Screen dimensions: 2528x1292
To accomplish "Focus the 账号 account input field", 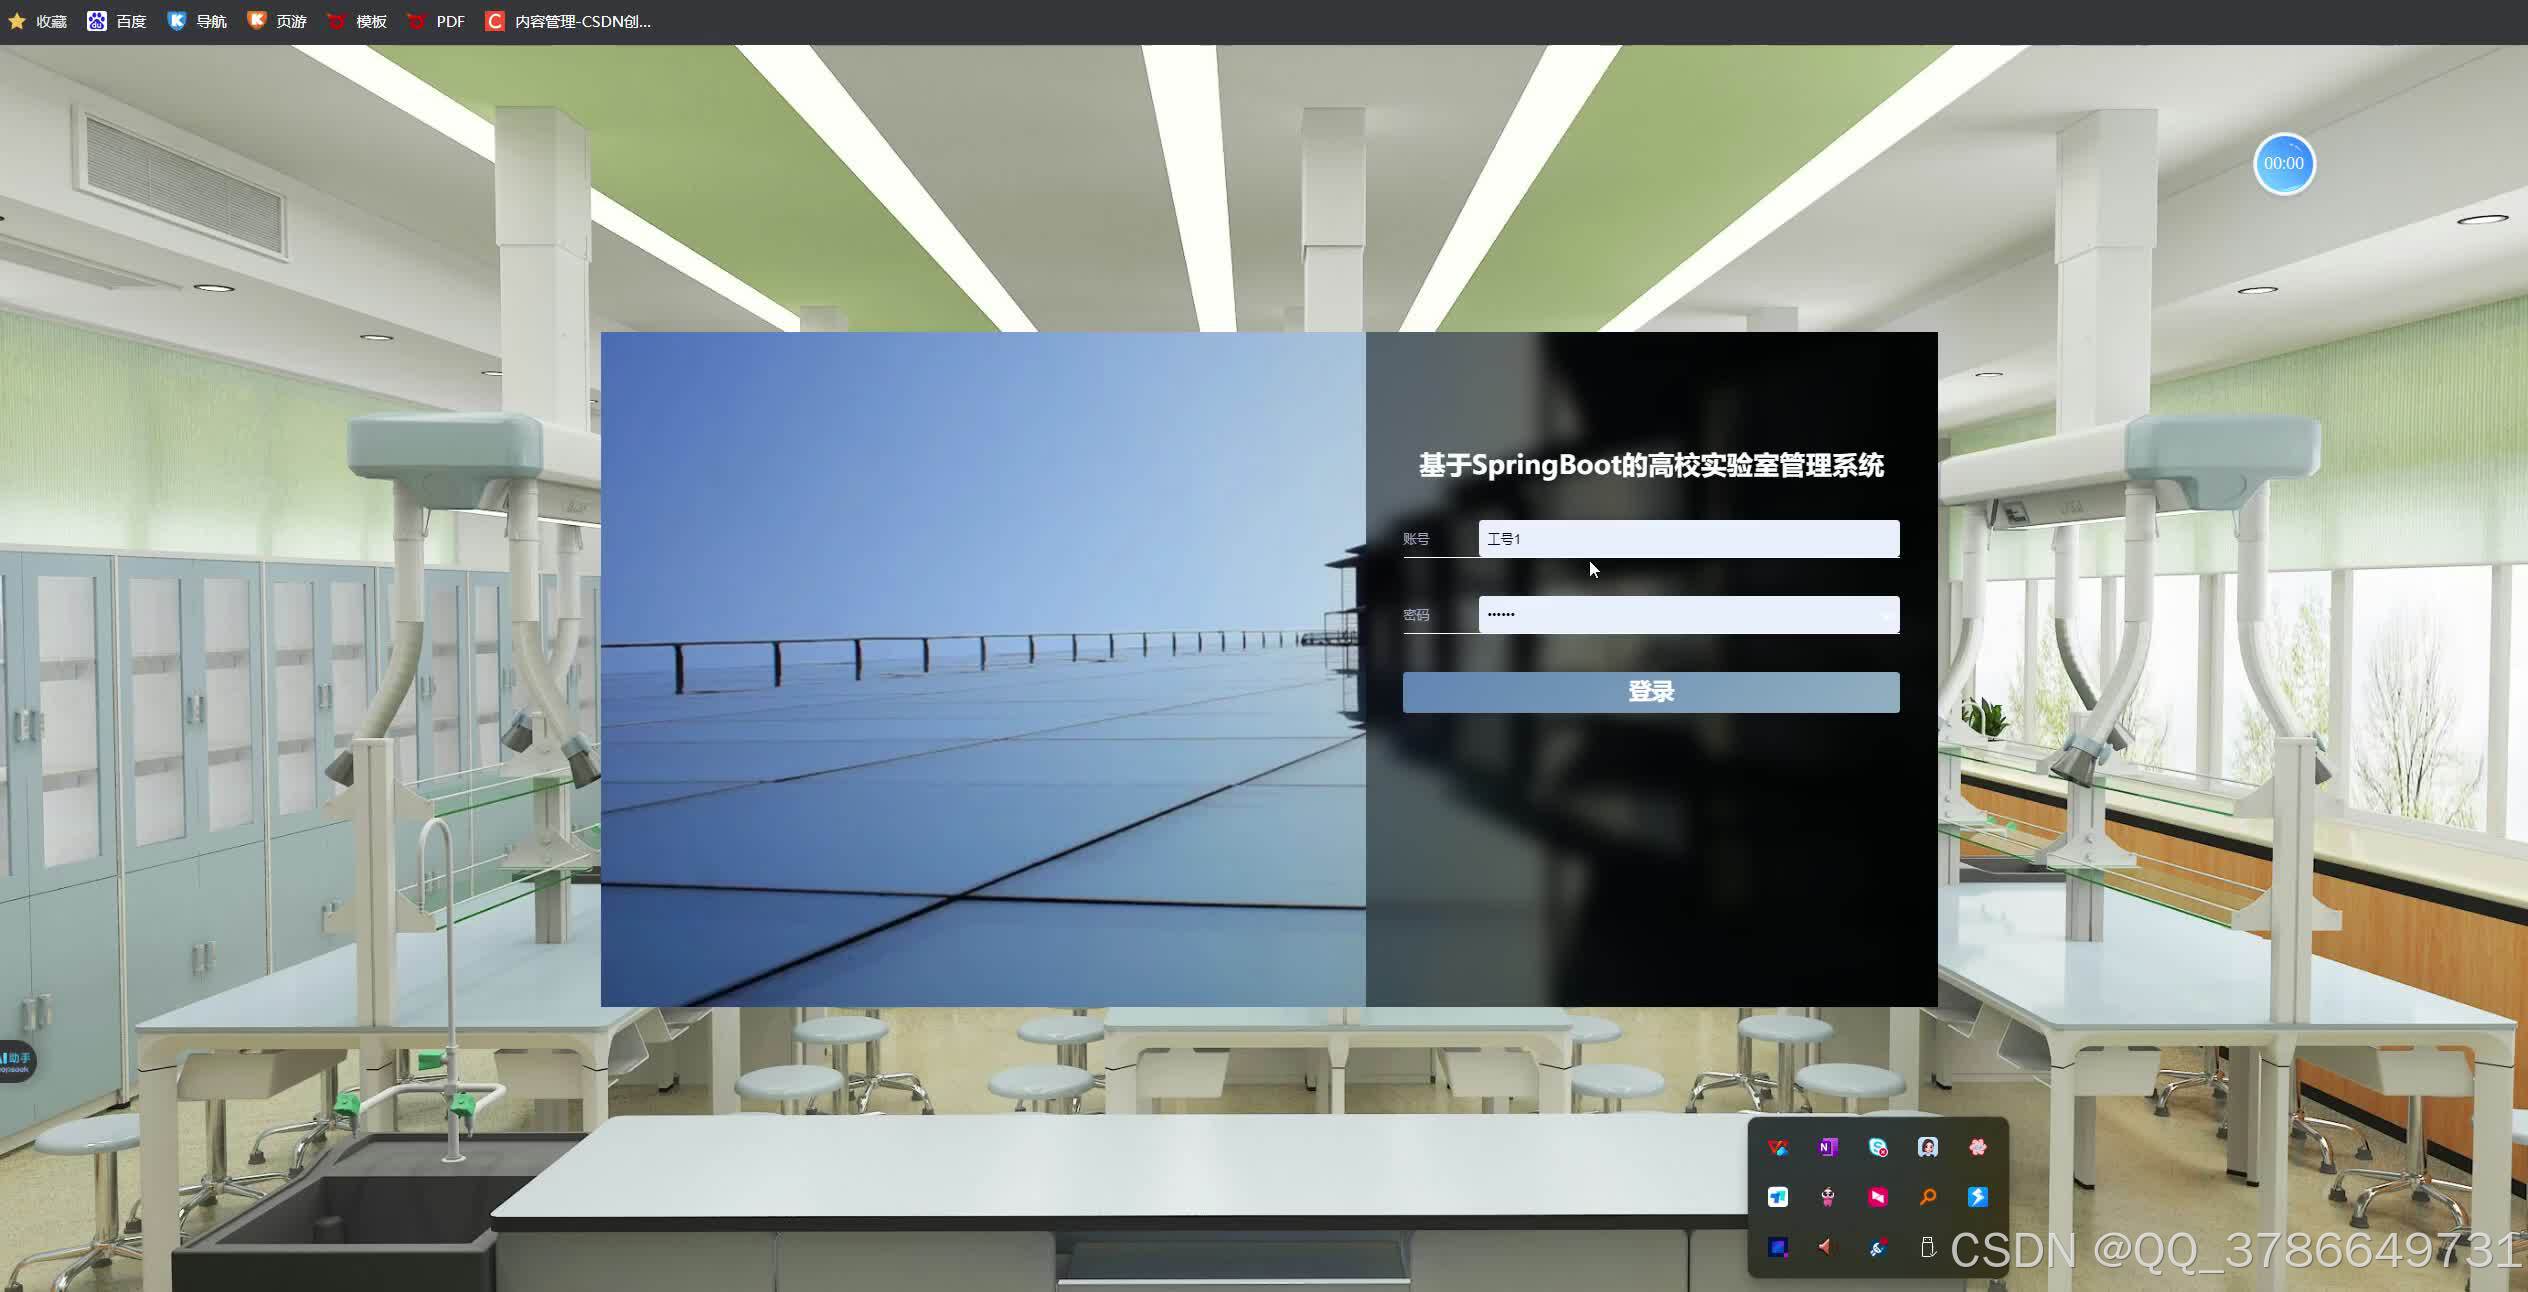I will 1688,539.
